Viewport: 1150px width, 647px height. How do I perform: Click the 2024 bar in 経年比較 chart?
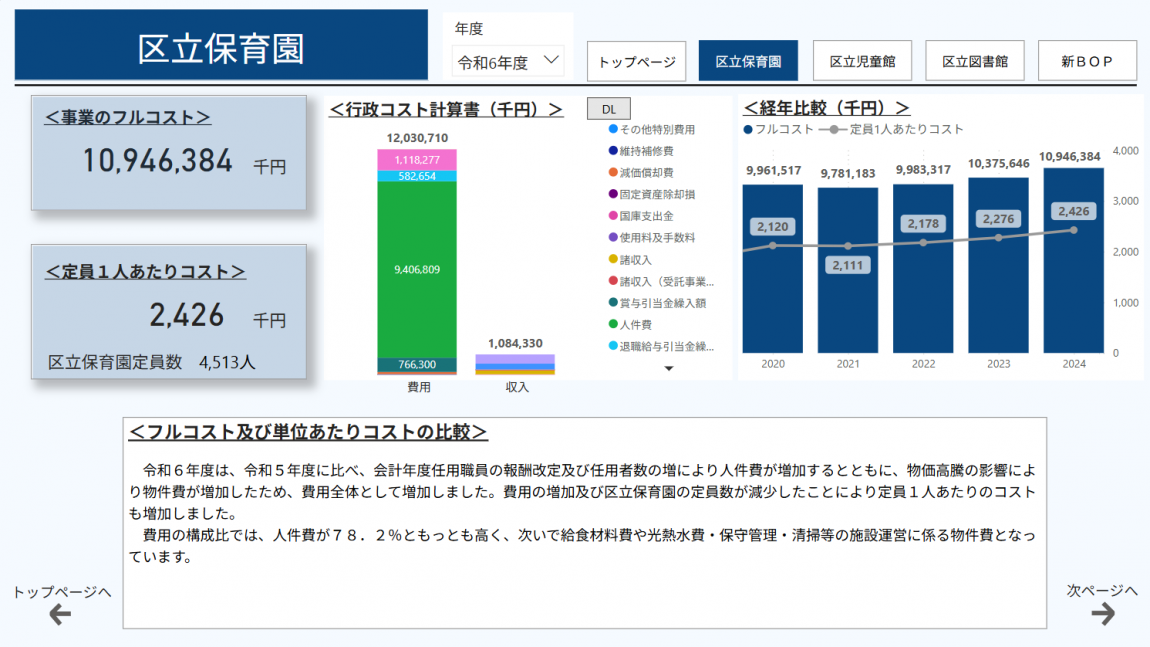click(x=1073, y=260)
